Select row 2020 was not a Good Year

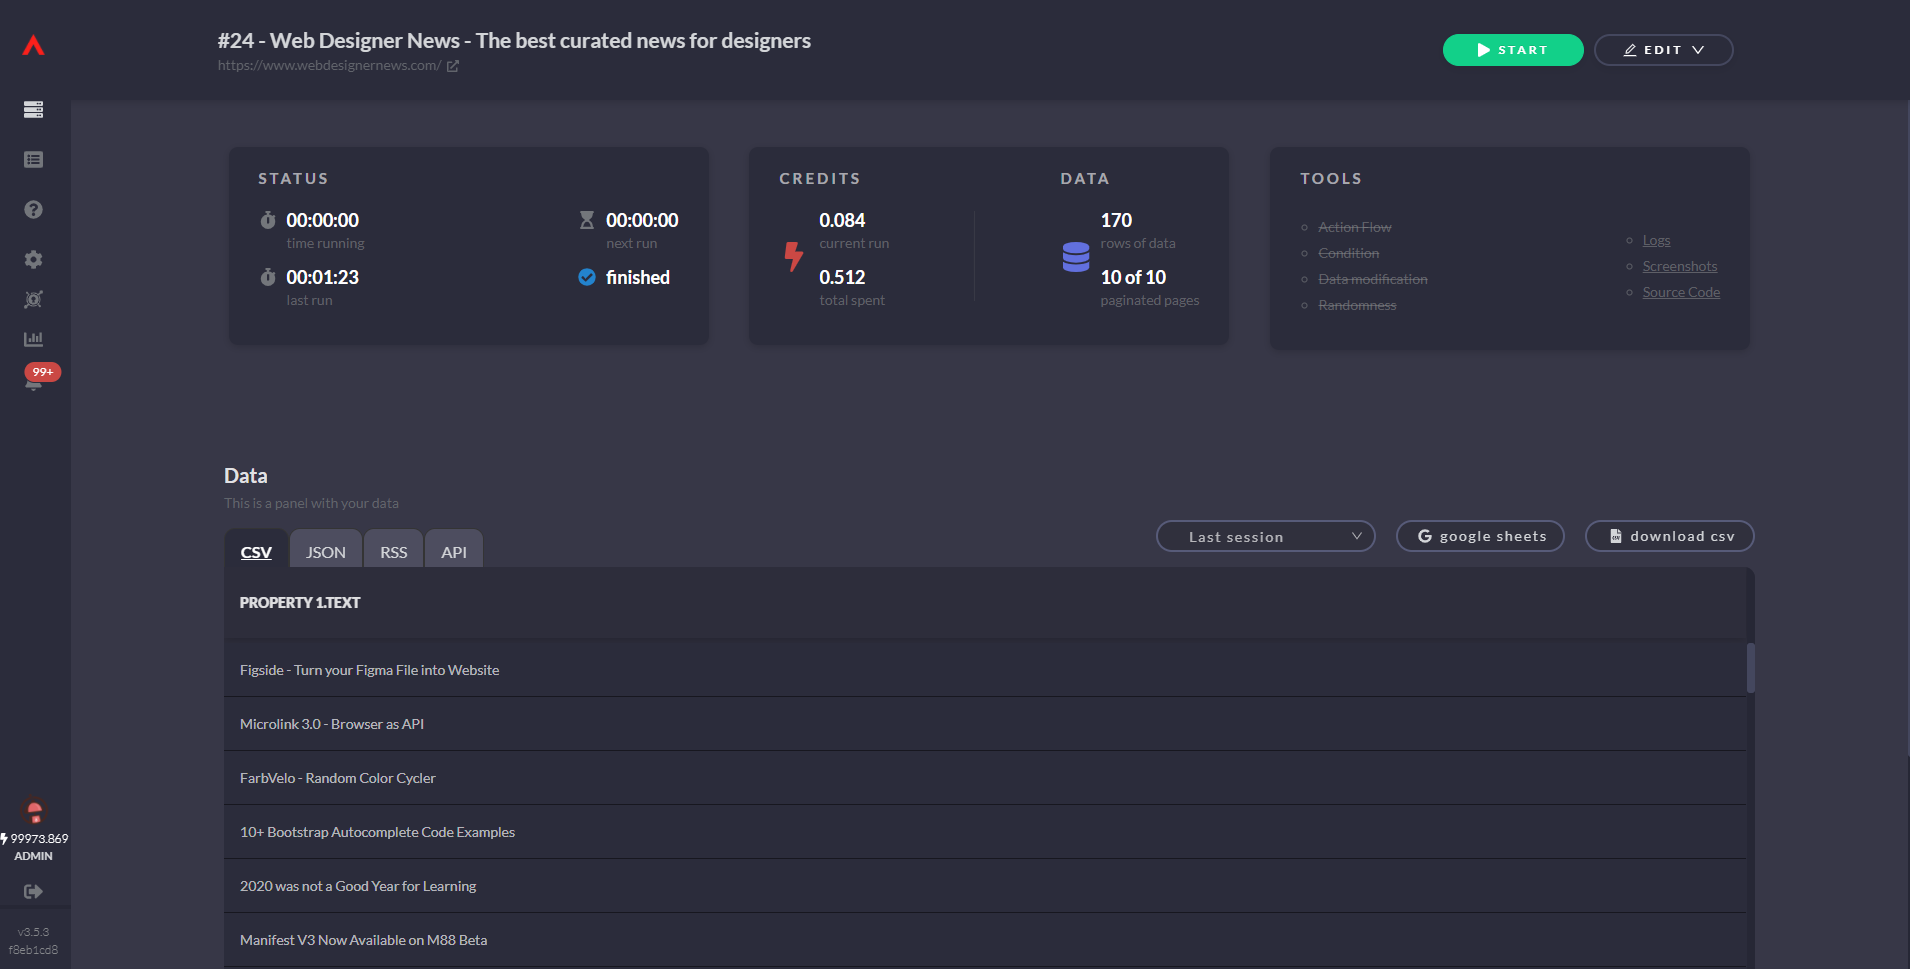tap(985, 886)
